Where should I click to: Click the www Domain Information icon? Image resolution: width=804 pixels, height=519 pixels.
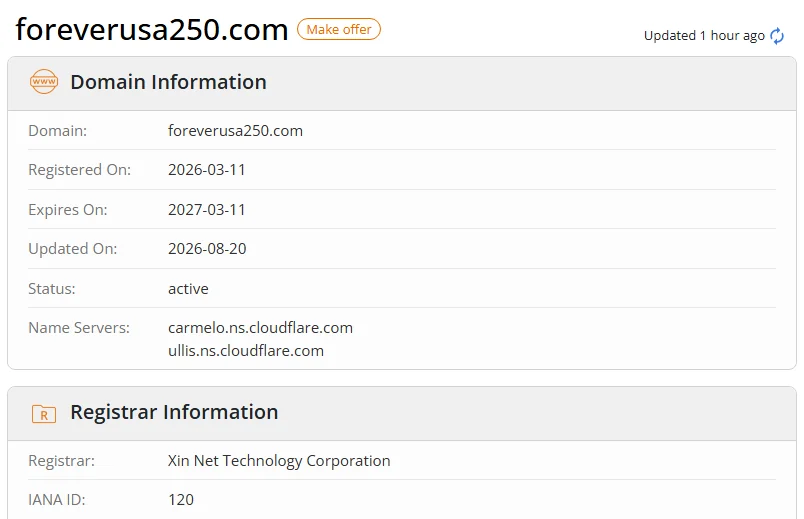[44, 82]
